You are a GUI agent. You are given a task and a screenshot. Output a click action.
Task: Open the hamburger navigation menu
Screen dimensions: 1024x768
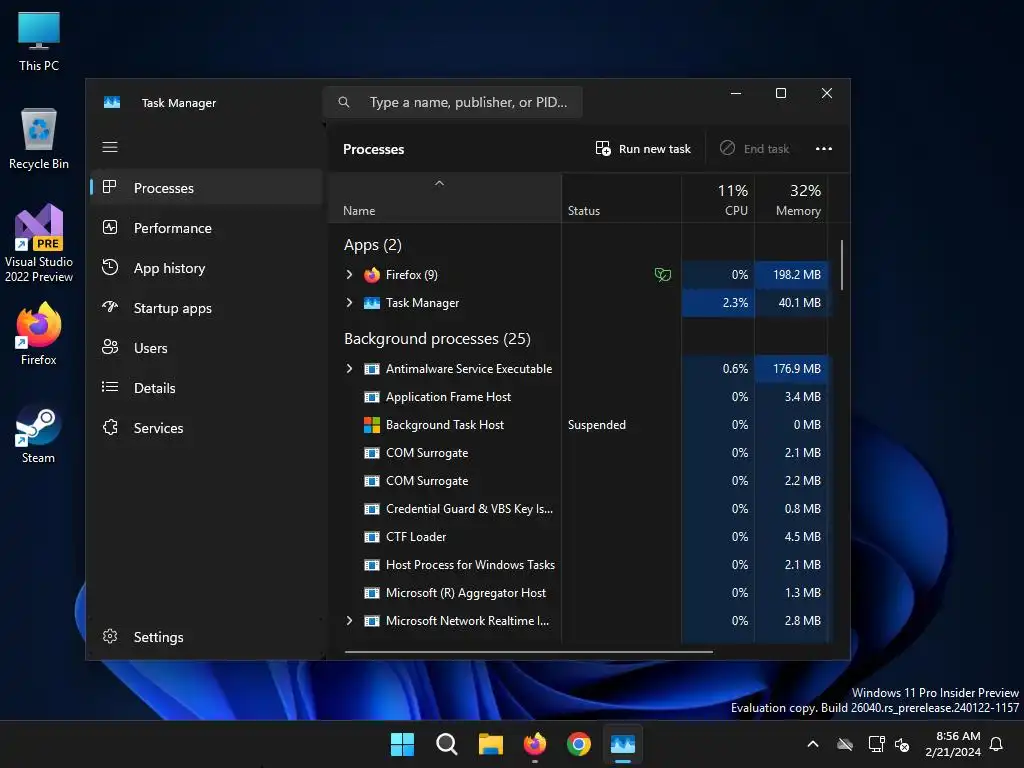110,147
